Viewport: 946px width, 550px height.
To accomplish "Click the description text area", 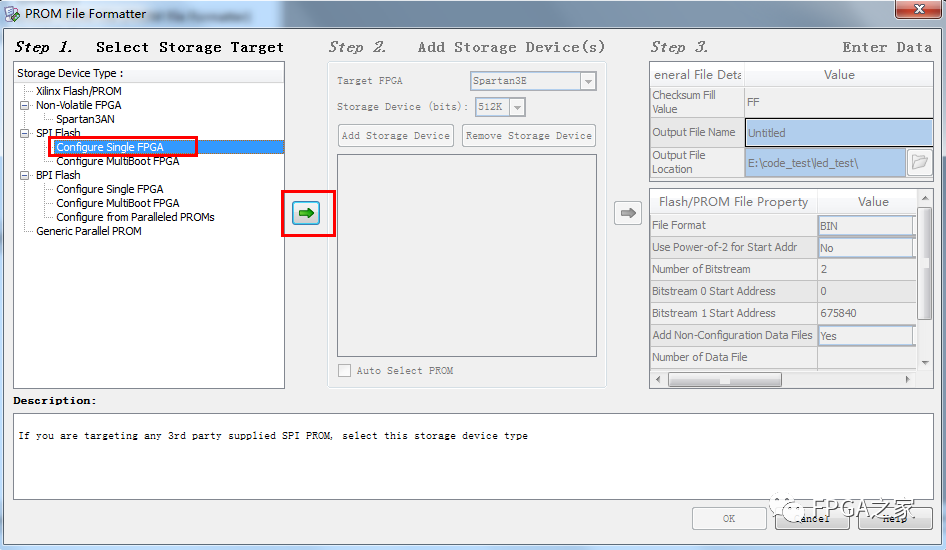I will pyautogui.click(x=473, y=456).
